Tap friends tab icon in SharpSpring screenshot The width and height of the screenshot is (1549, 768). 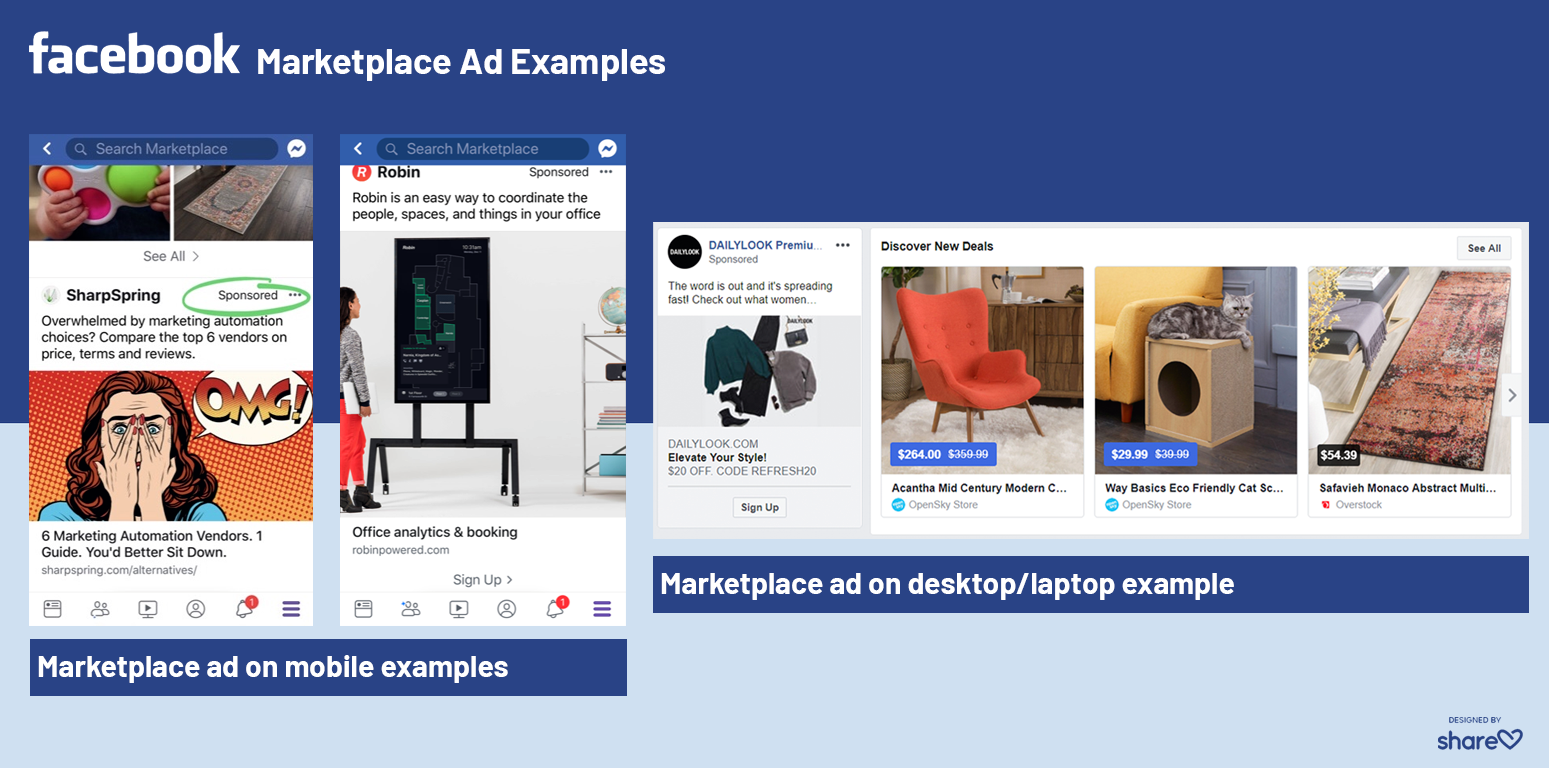[x=100, y=608]
